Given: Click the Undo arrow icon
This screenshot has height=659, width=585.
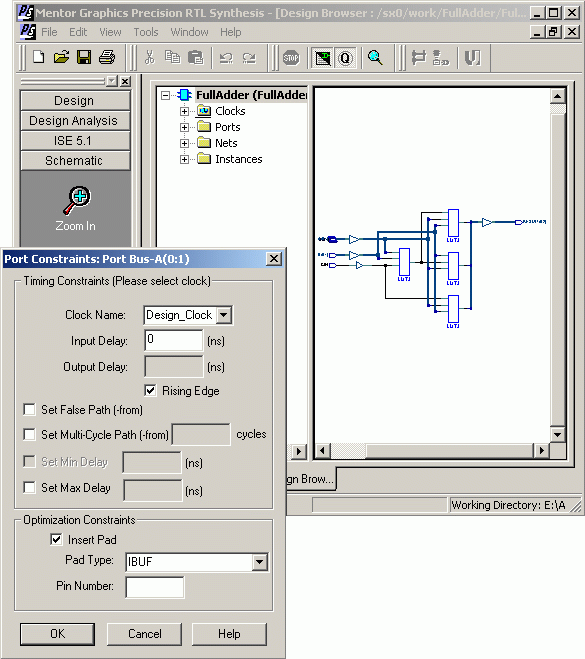Looking at the screenshot, I should [226, 58].
